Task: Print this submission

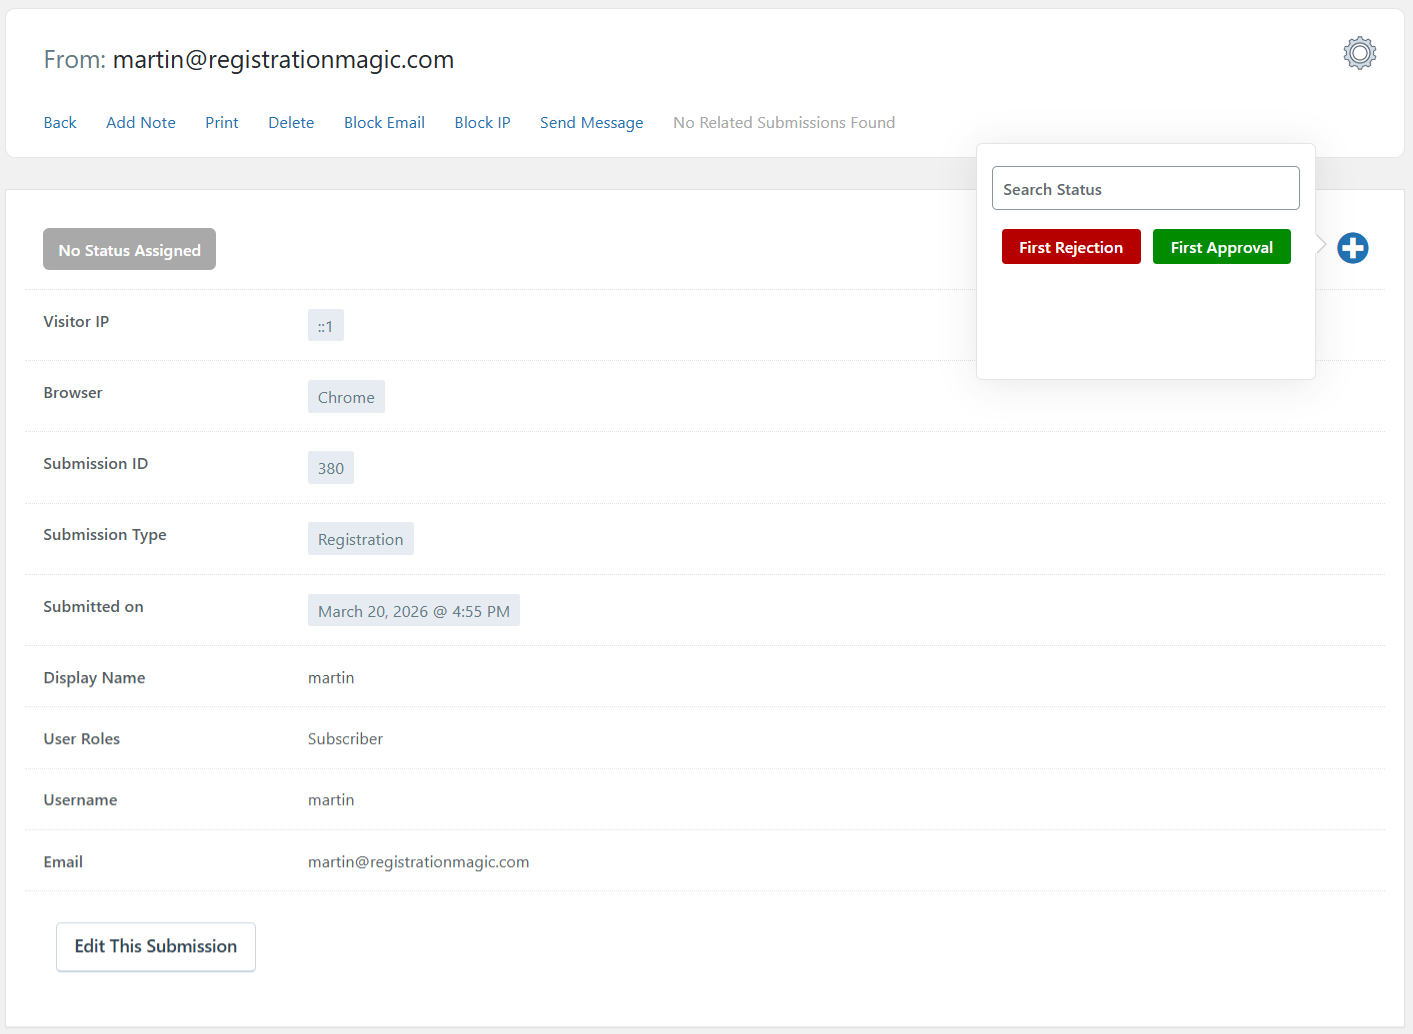Action: [x=222, y=123]
